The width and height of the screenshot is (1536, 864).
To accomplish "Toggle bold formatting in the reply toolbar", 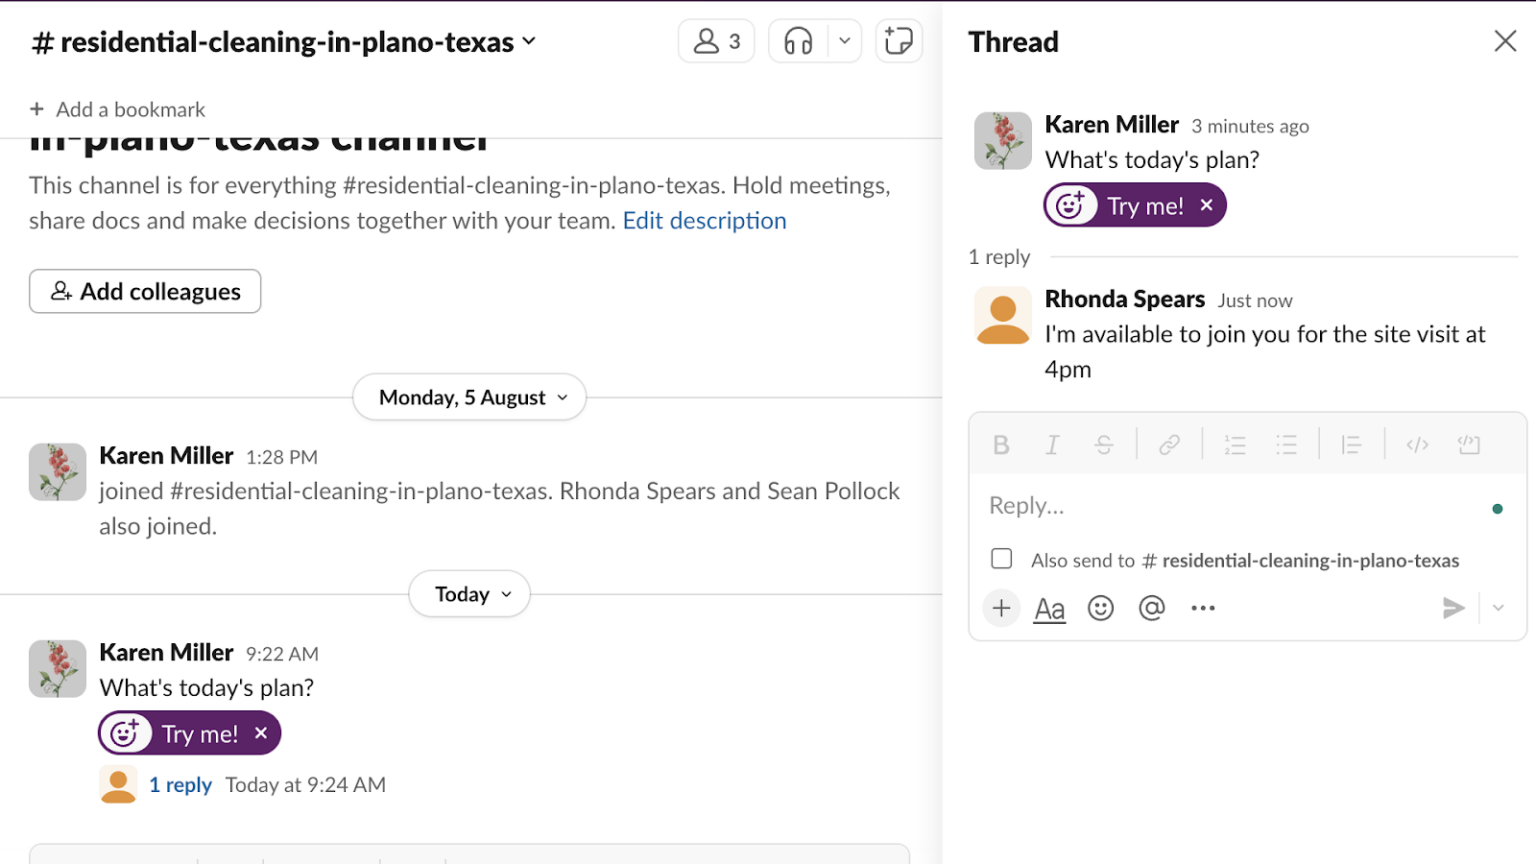I will [x=1000, y=445].
